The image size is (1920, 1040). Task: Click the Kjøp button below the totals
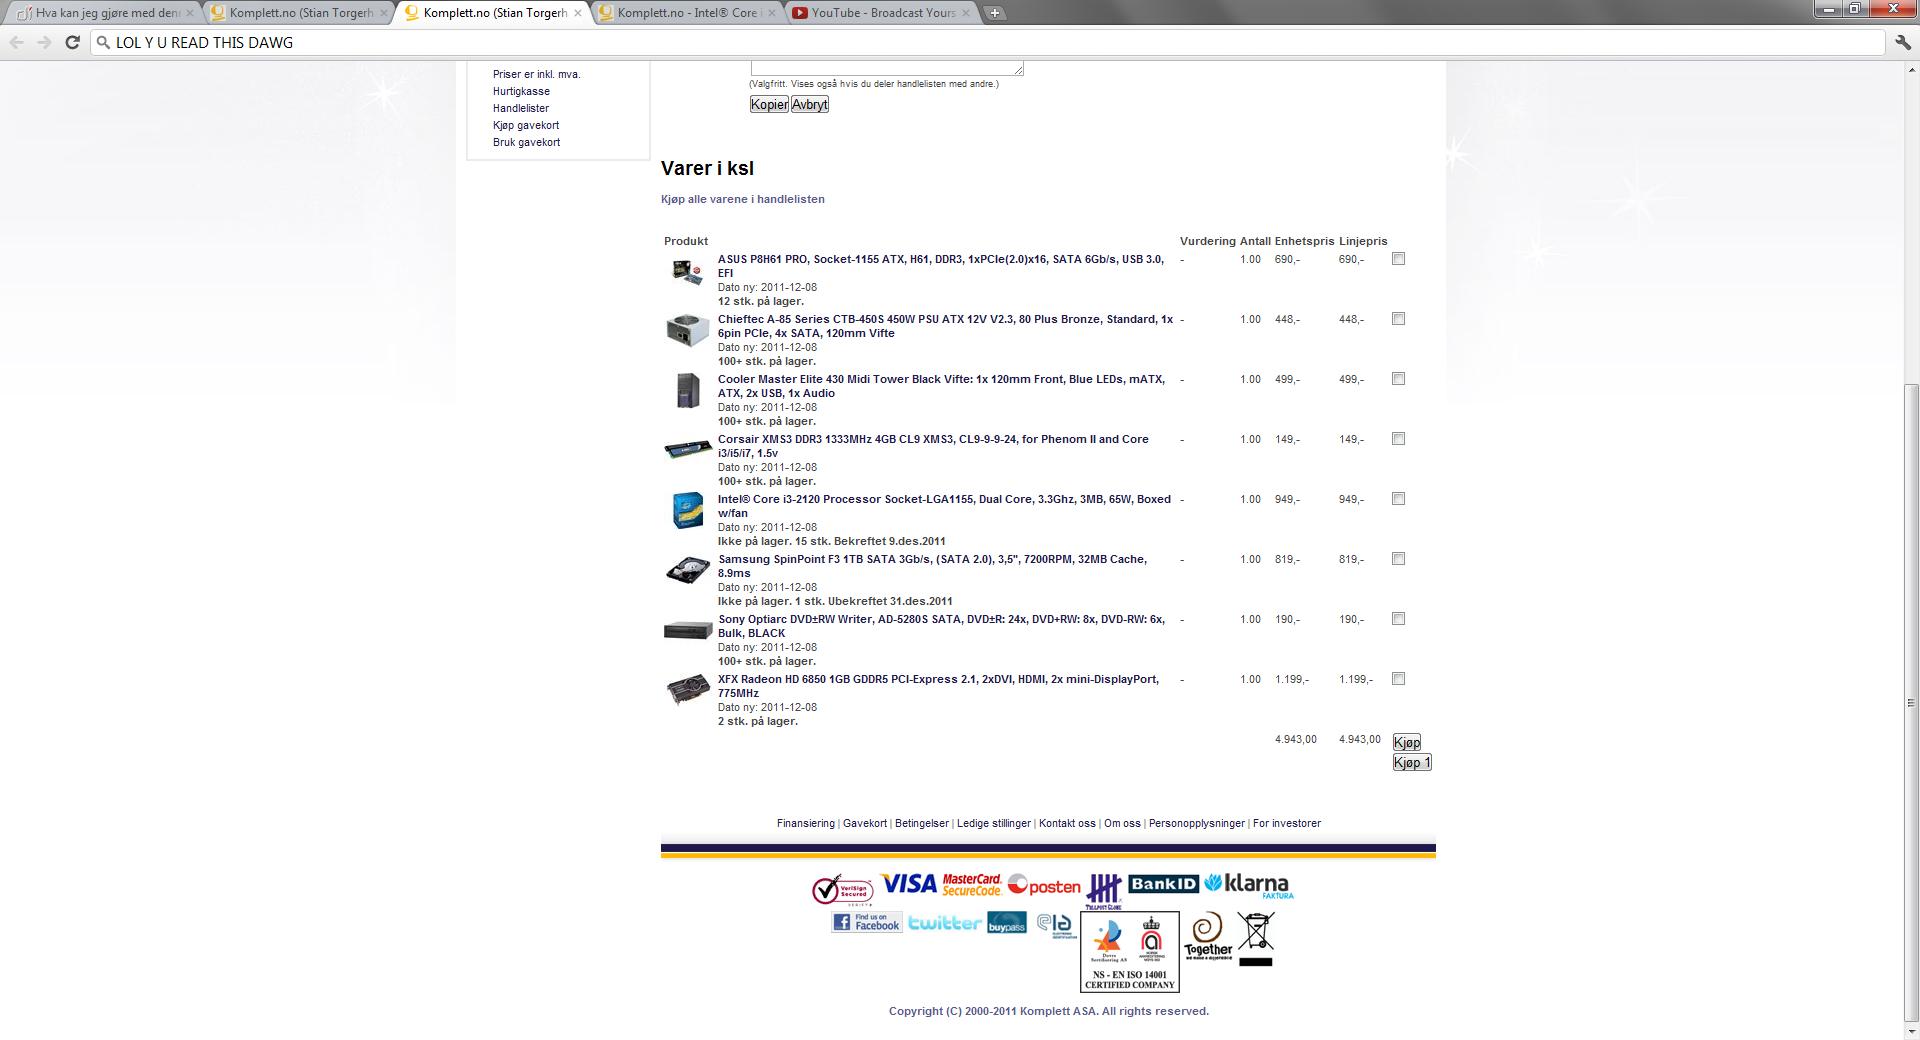click(1406, 742)
